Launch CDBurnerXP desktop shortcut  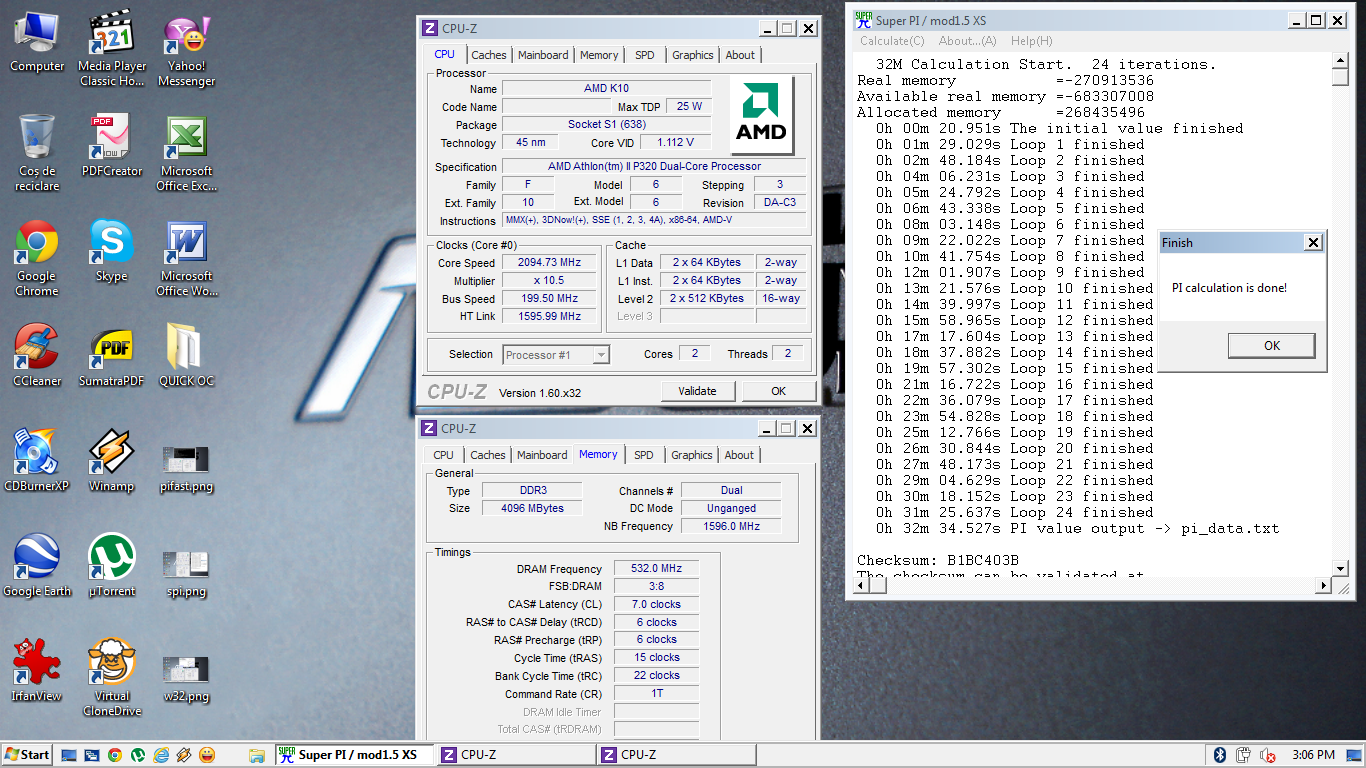(x=37, y=462)
